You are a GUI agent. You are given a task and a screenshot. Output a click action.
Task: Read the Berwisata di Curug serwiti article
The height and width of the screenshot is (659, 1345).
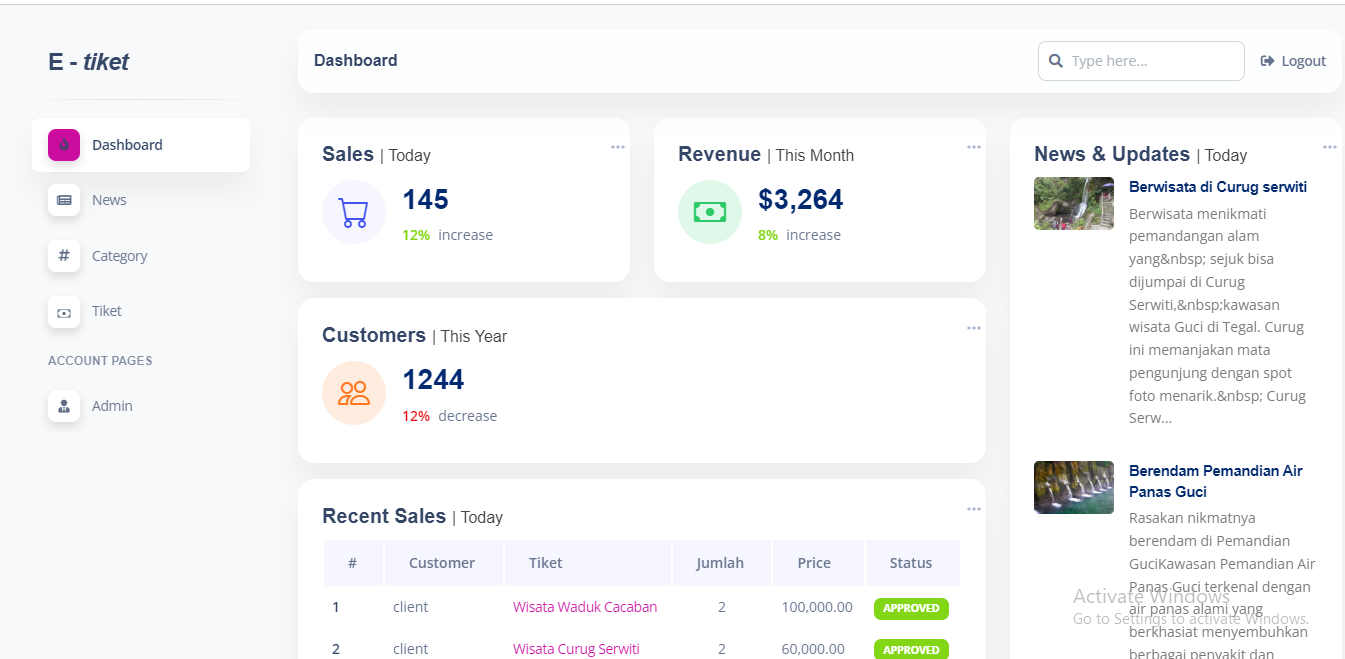pyautogui.click(x=1217, y=187)
